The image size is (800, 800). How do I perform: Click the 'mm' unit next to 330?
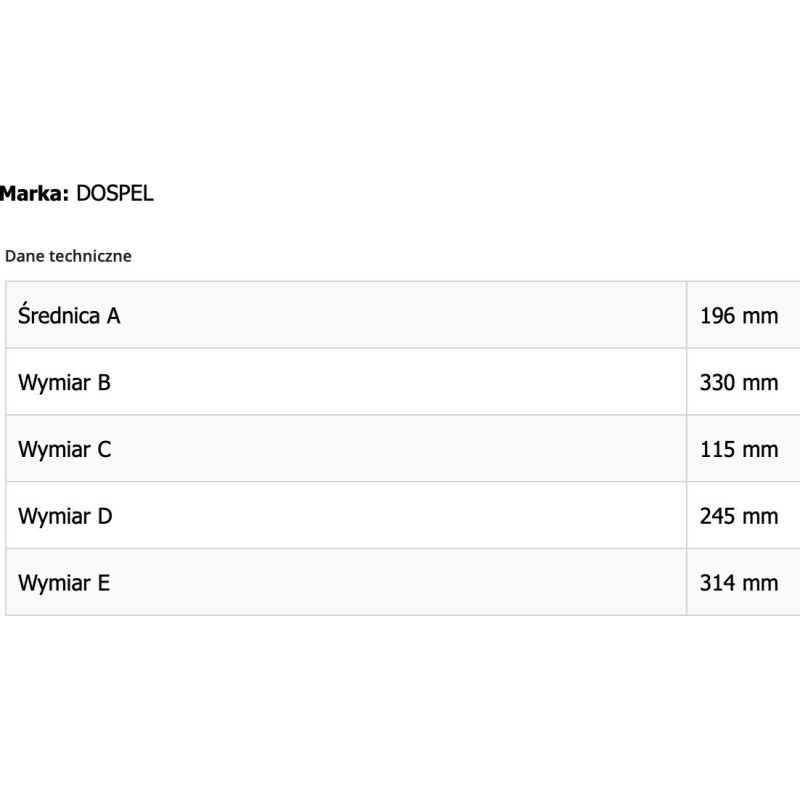pyautogui.click(x=760, y=382)
